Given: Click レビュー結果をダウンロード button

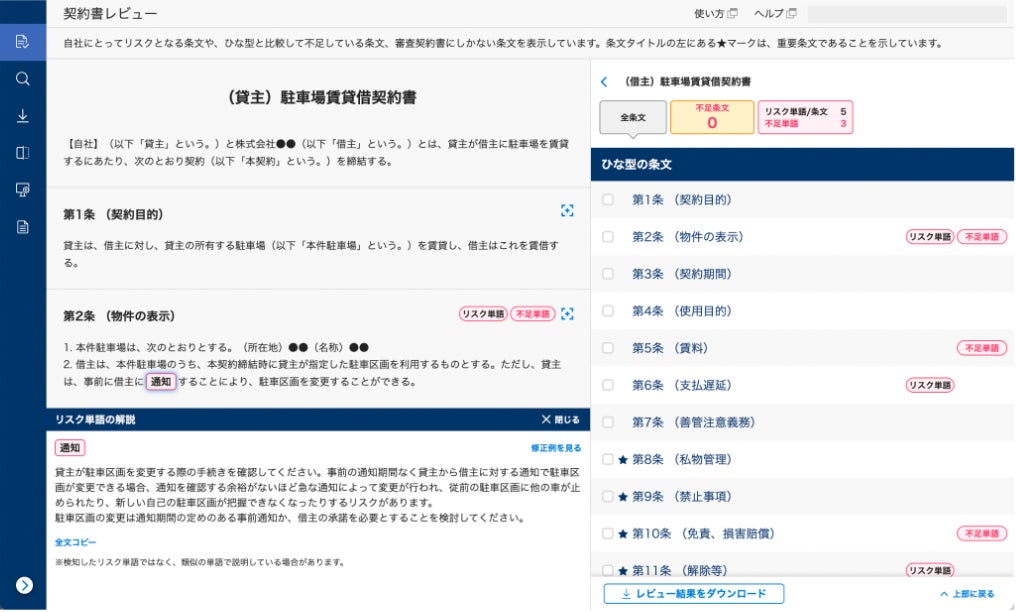Looking at the screenshot, I should tap(693, 595).
